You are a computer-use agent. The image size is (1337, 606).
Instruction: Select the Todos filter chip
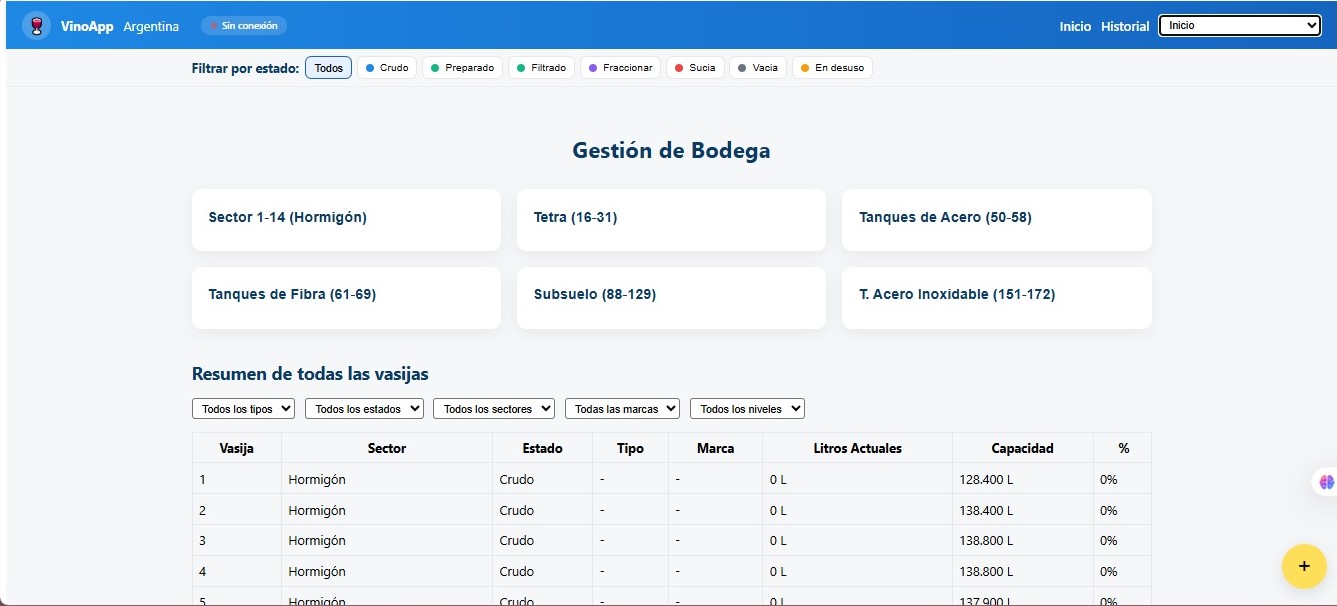point(328,68)
